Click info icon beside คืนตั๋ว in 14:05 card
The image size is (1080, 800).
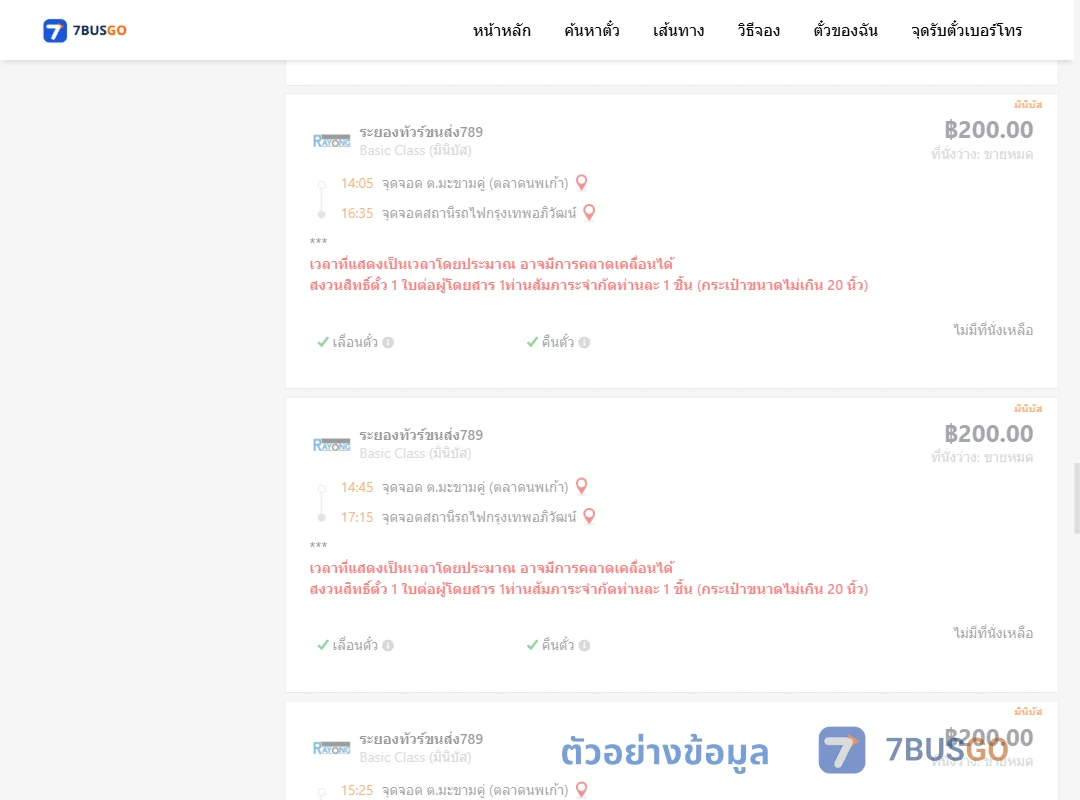(x=584, y=342)
